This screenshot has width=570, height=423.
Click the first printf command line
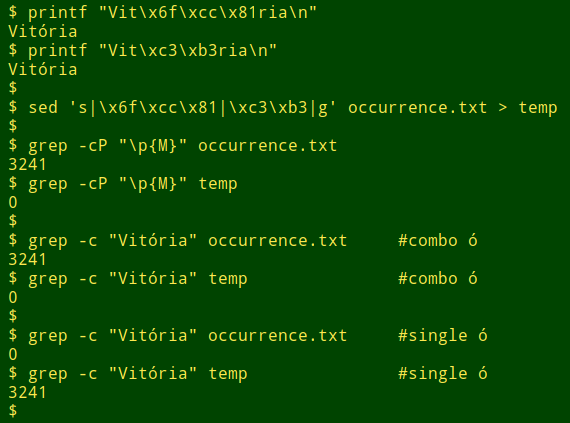[162, 12]
